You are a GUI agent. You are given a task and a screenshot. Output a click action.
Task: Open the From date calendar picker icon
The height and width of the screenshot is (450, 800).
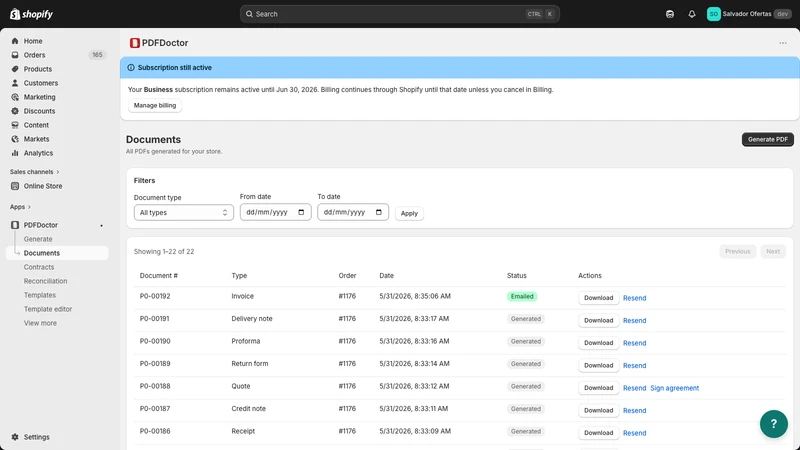click(301, 212)
